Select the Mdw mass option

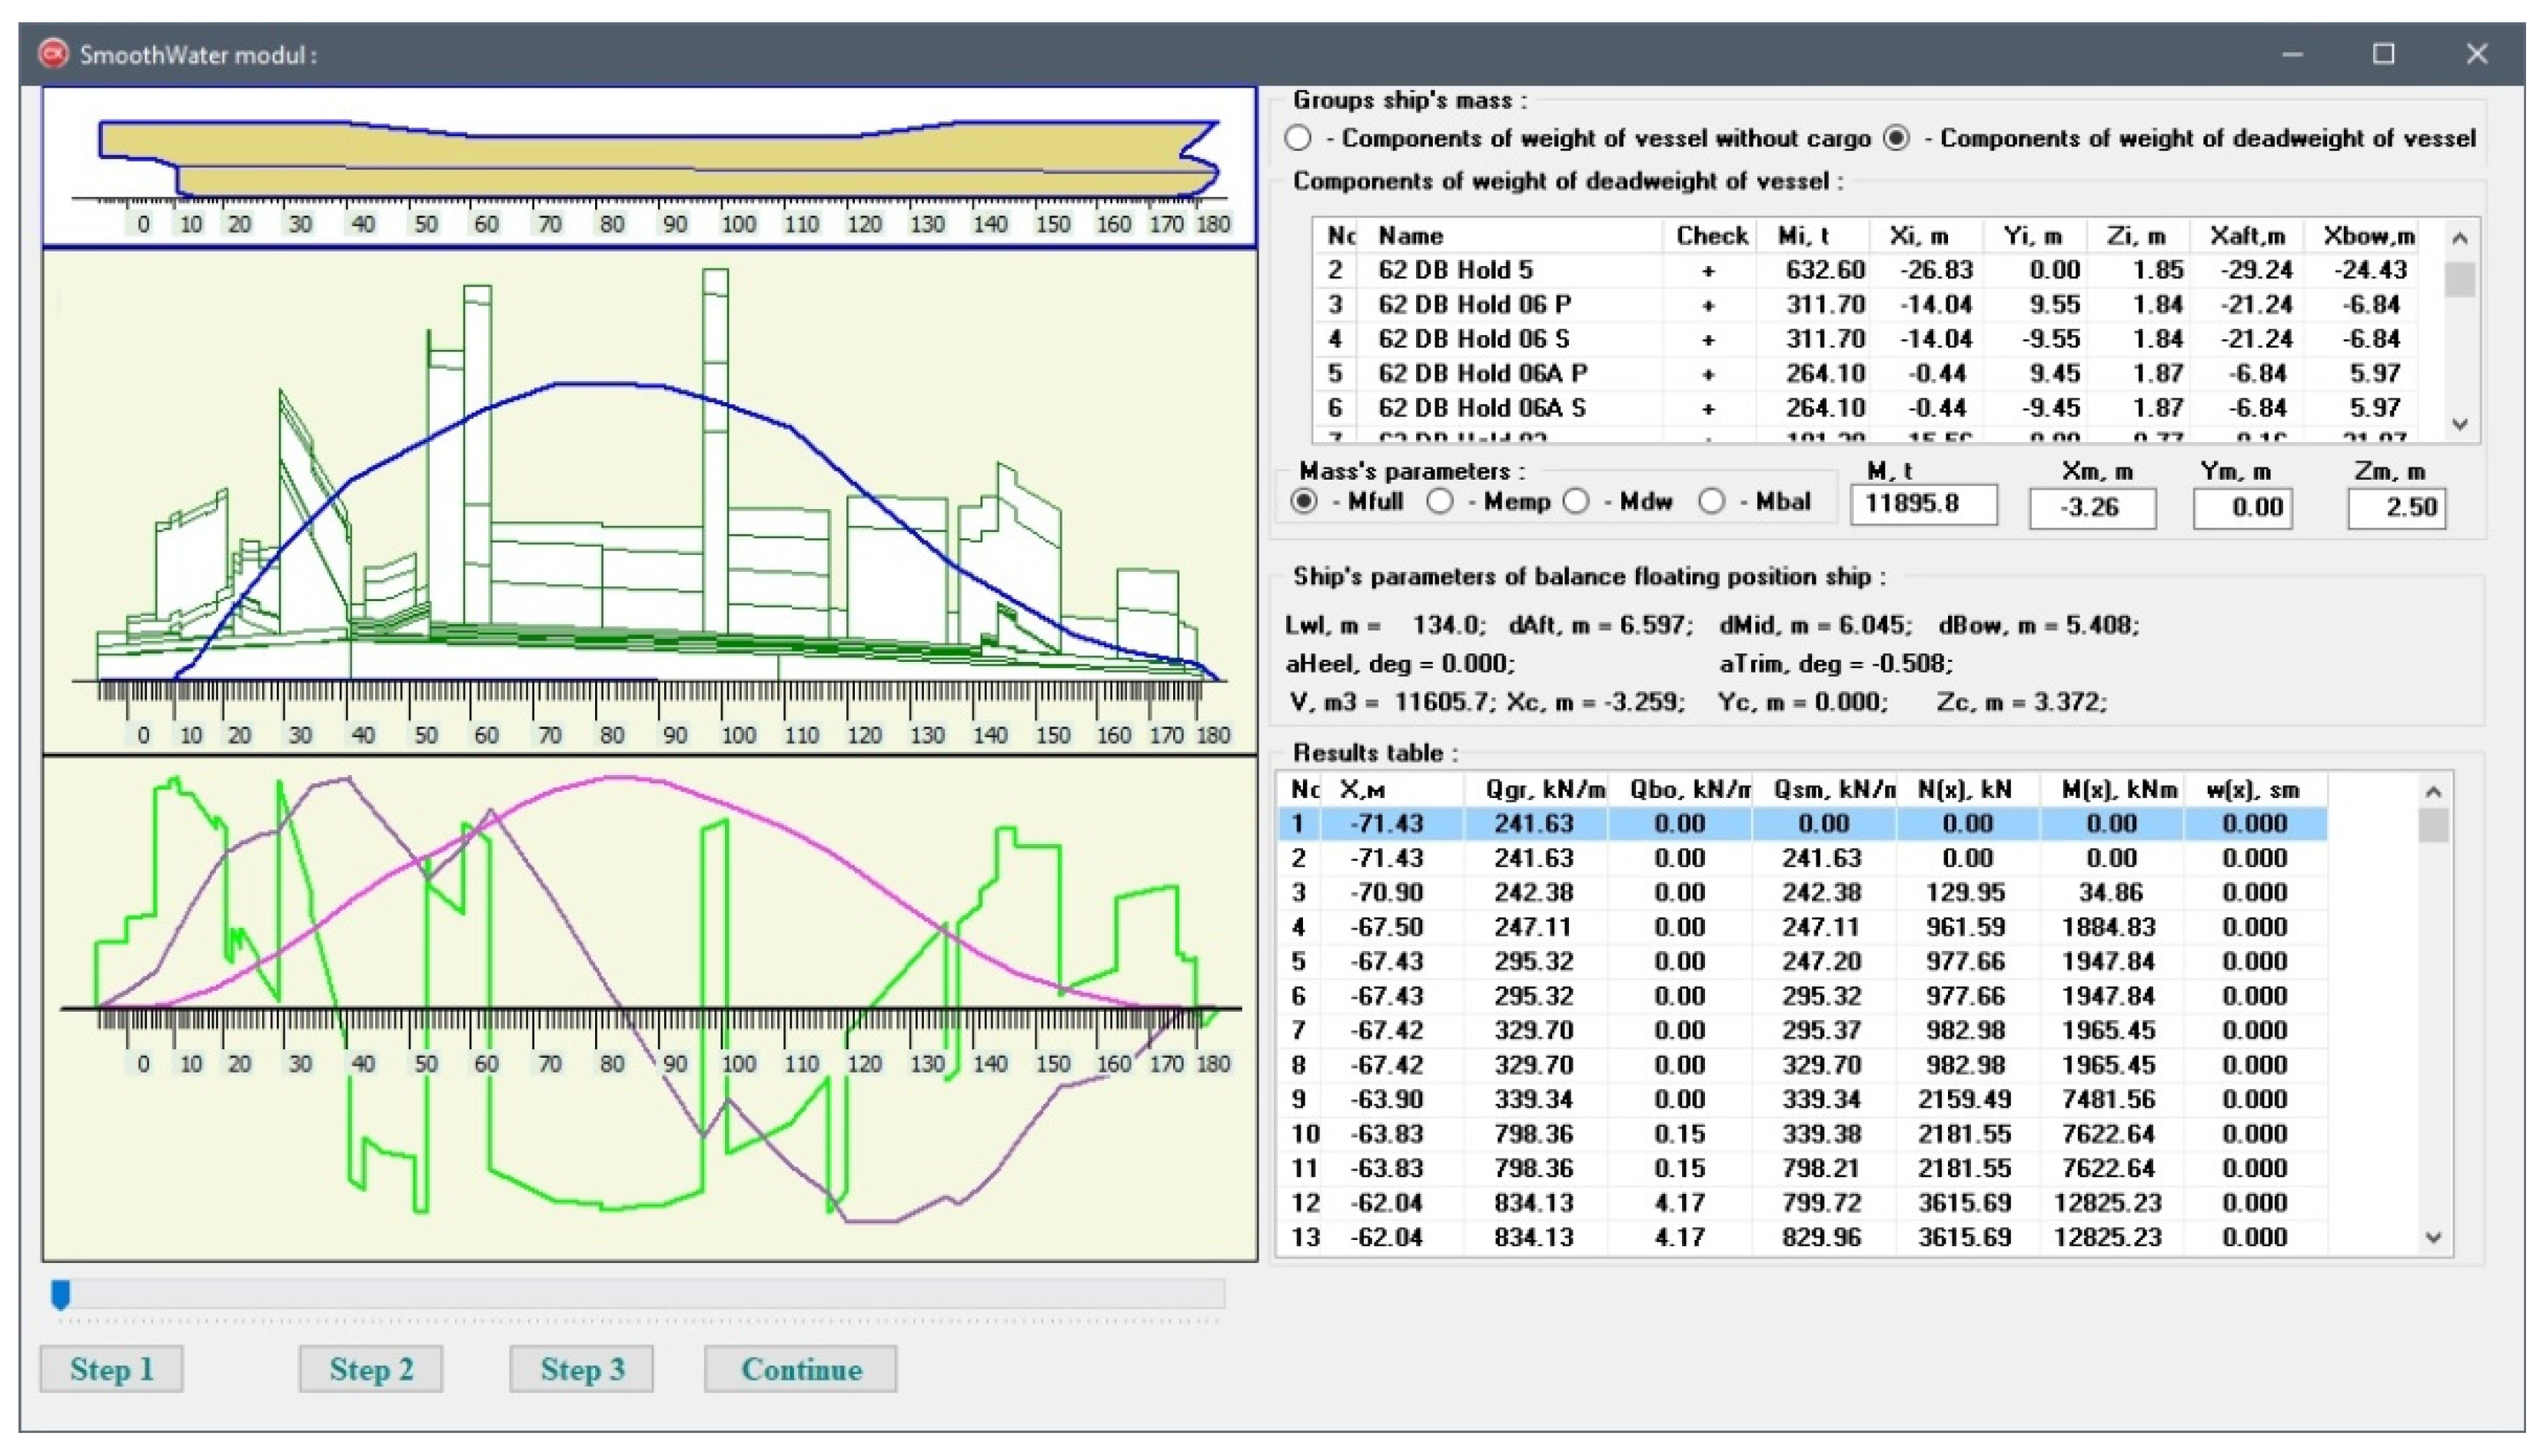point(1576,502)
